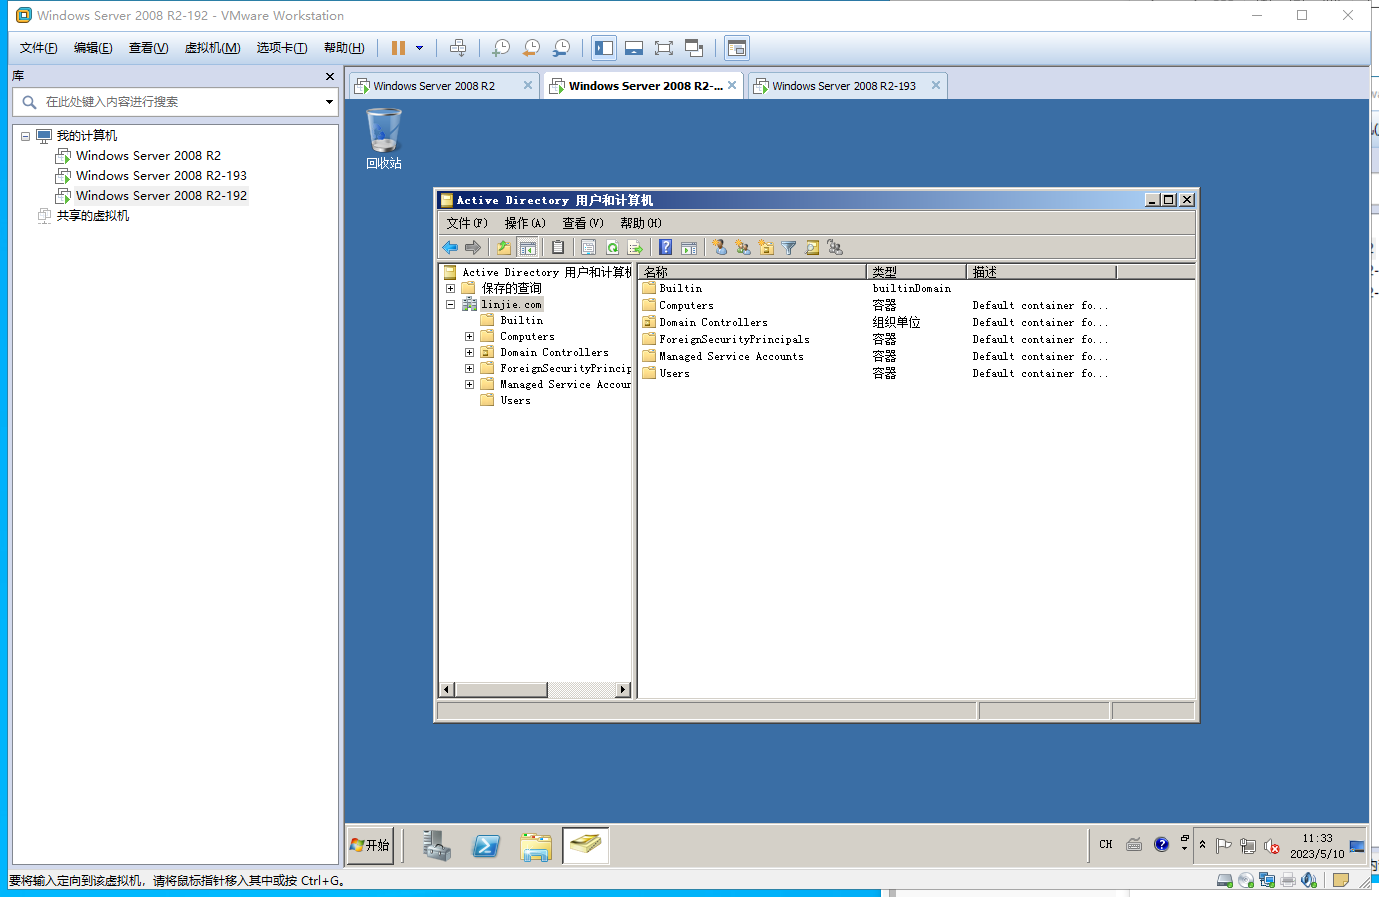Close the Windows Server 2008 R2-193 tab
This screenshot has height=897, width=1379.
pos(936,86)
